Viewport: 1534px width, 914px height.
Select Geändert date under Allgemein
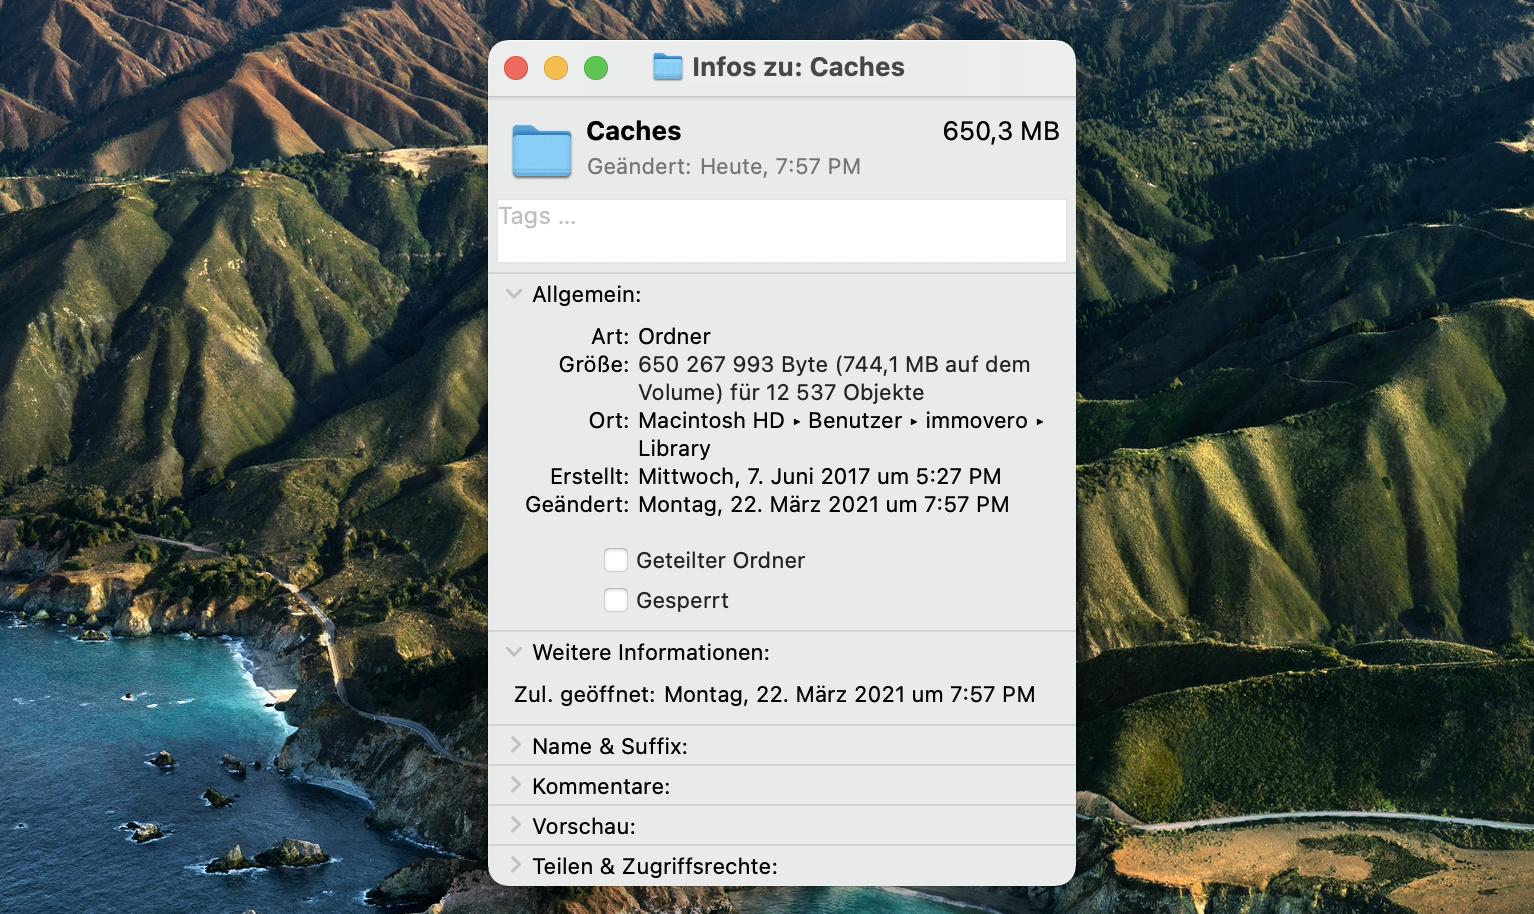point(823,504)
